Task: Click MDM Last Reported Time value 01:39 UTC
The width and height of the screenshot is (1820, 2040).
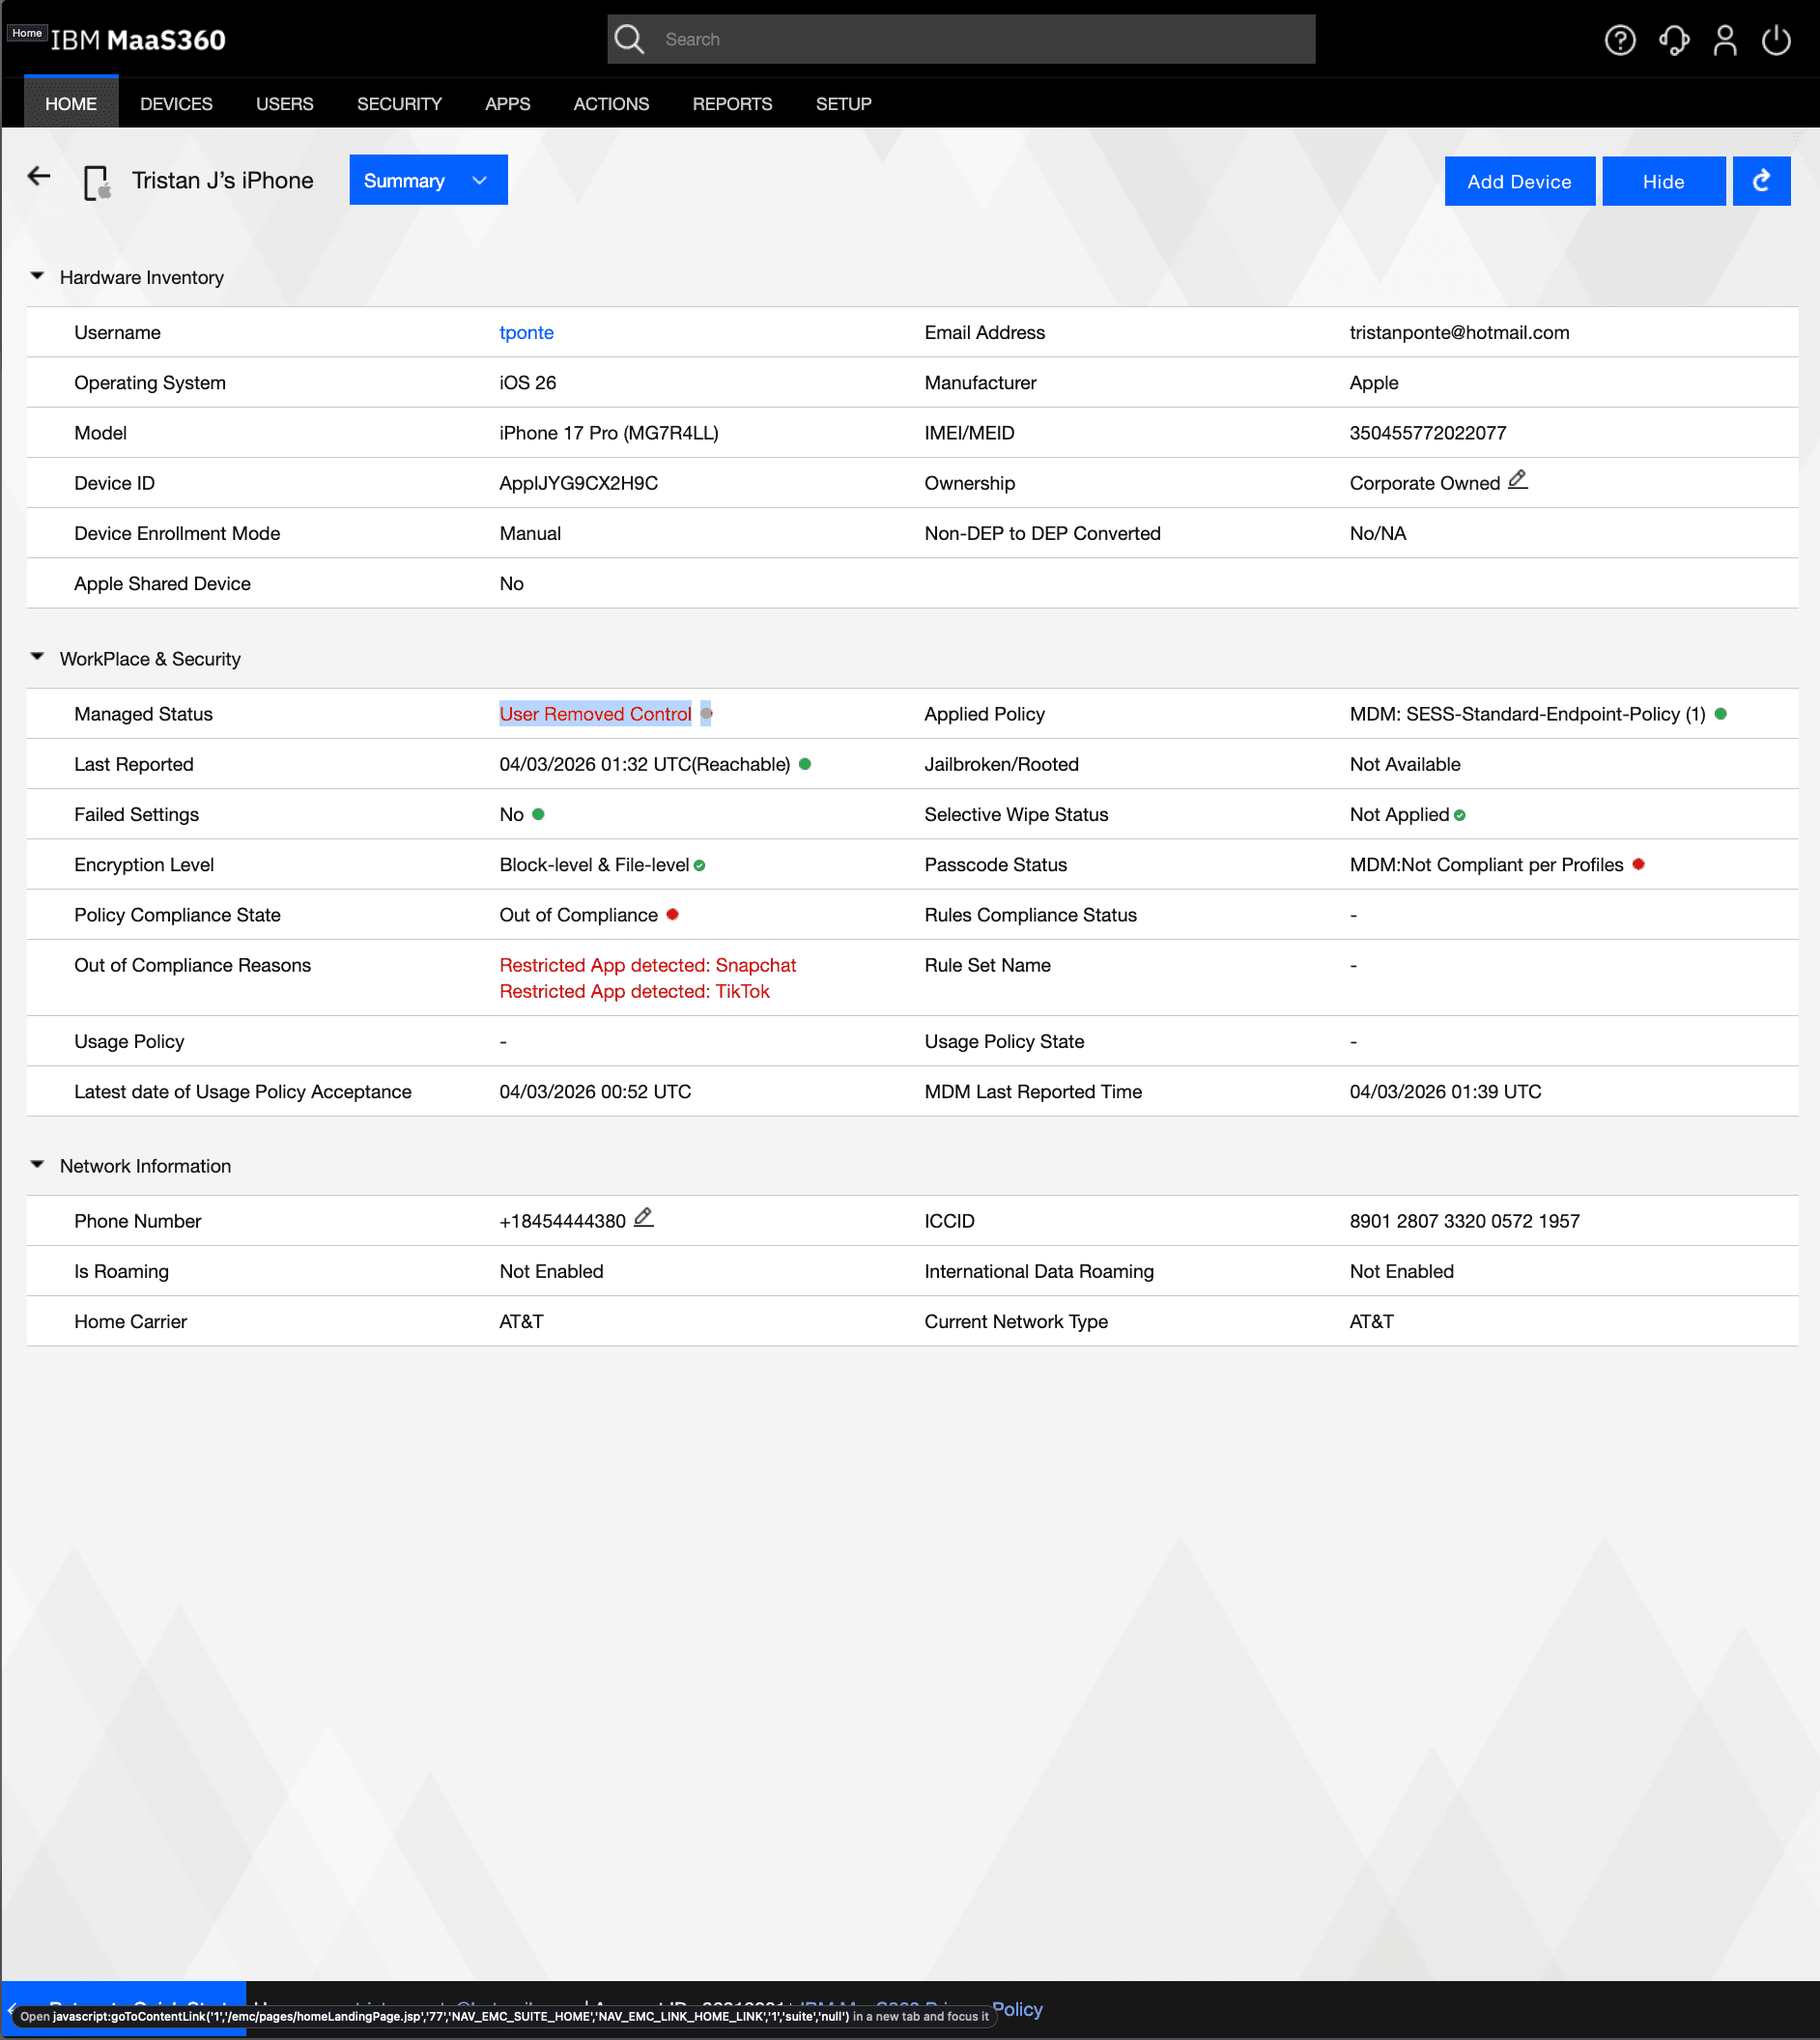Action: 1445,1092
